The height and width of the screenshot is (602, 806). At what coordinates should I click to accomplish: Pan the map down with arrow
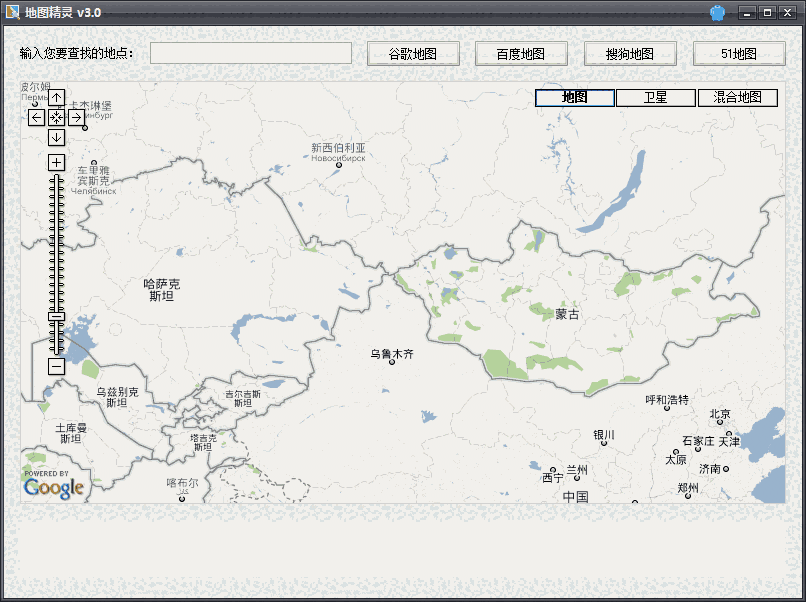[57, 137]
